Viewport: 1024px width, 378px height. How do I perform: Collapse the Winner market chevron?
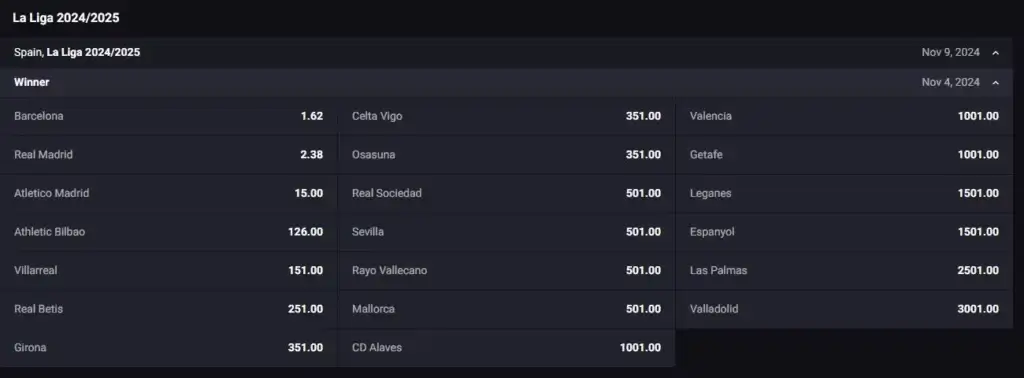(995, 83)
